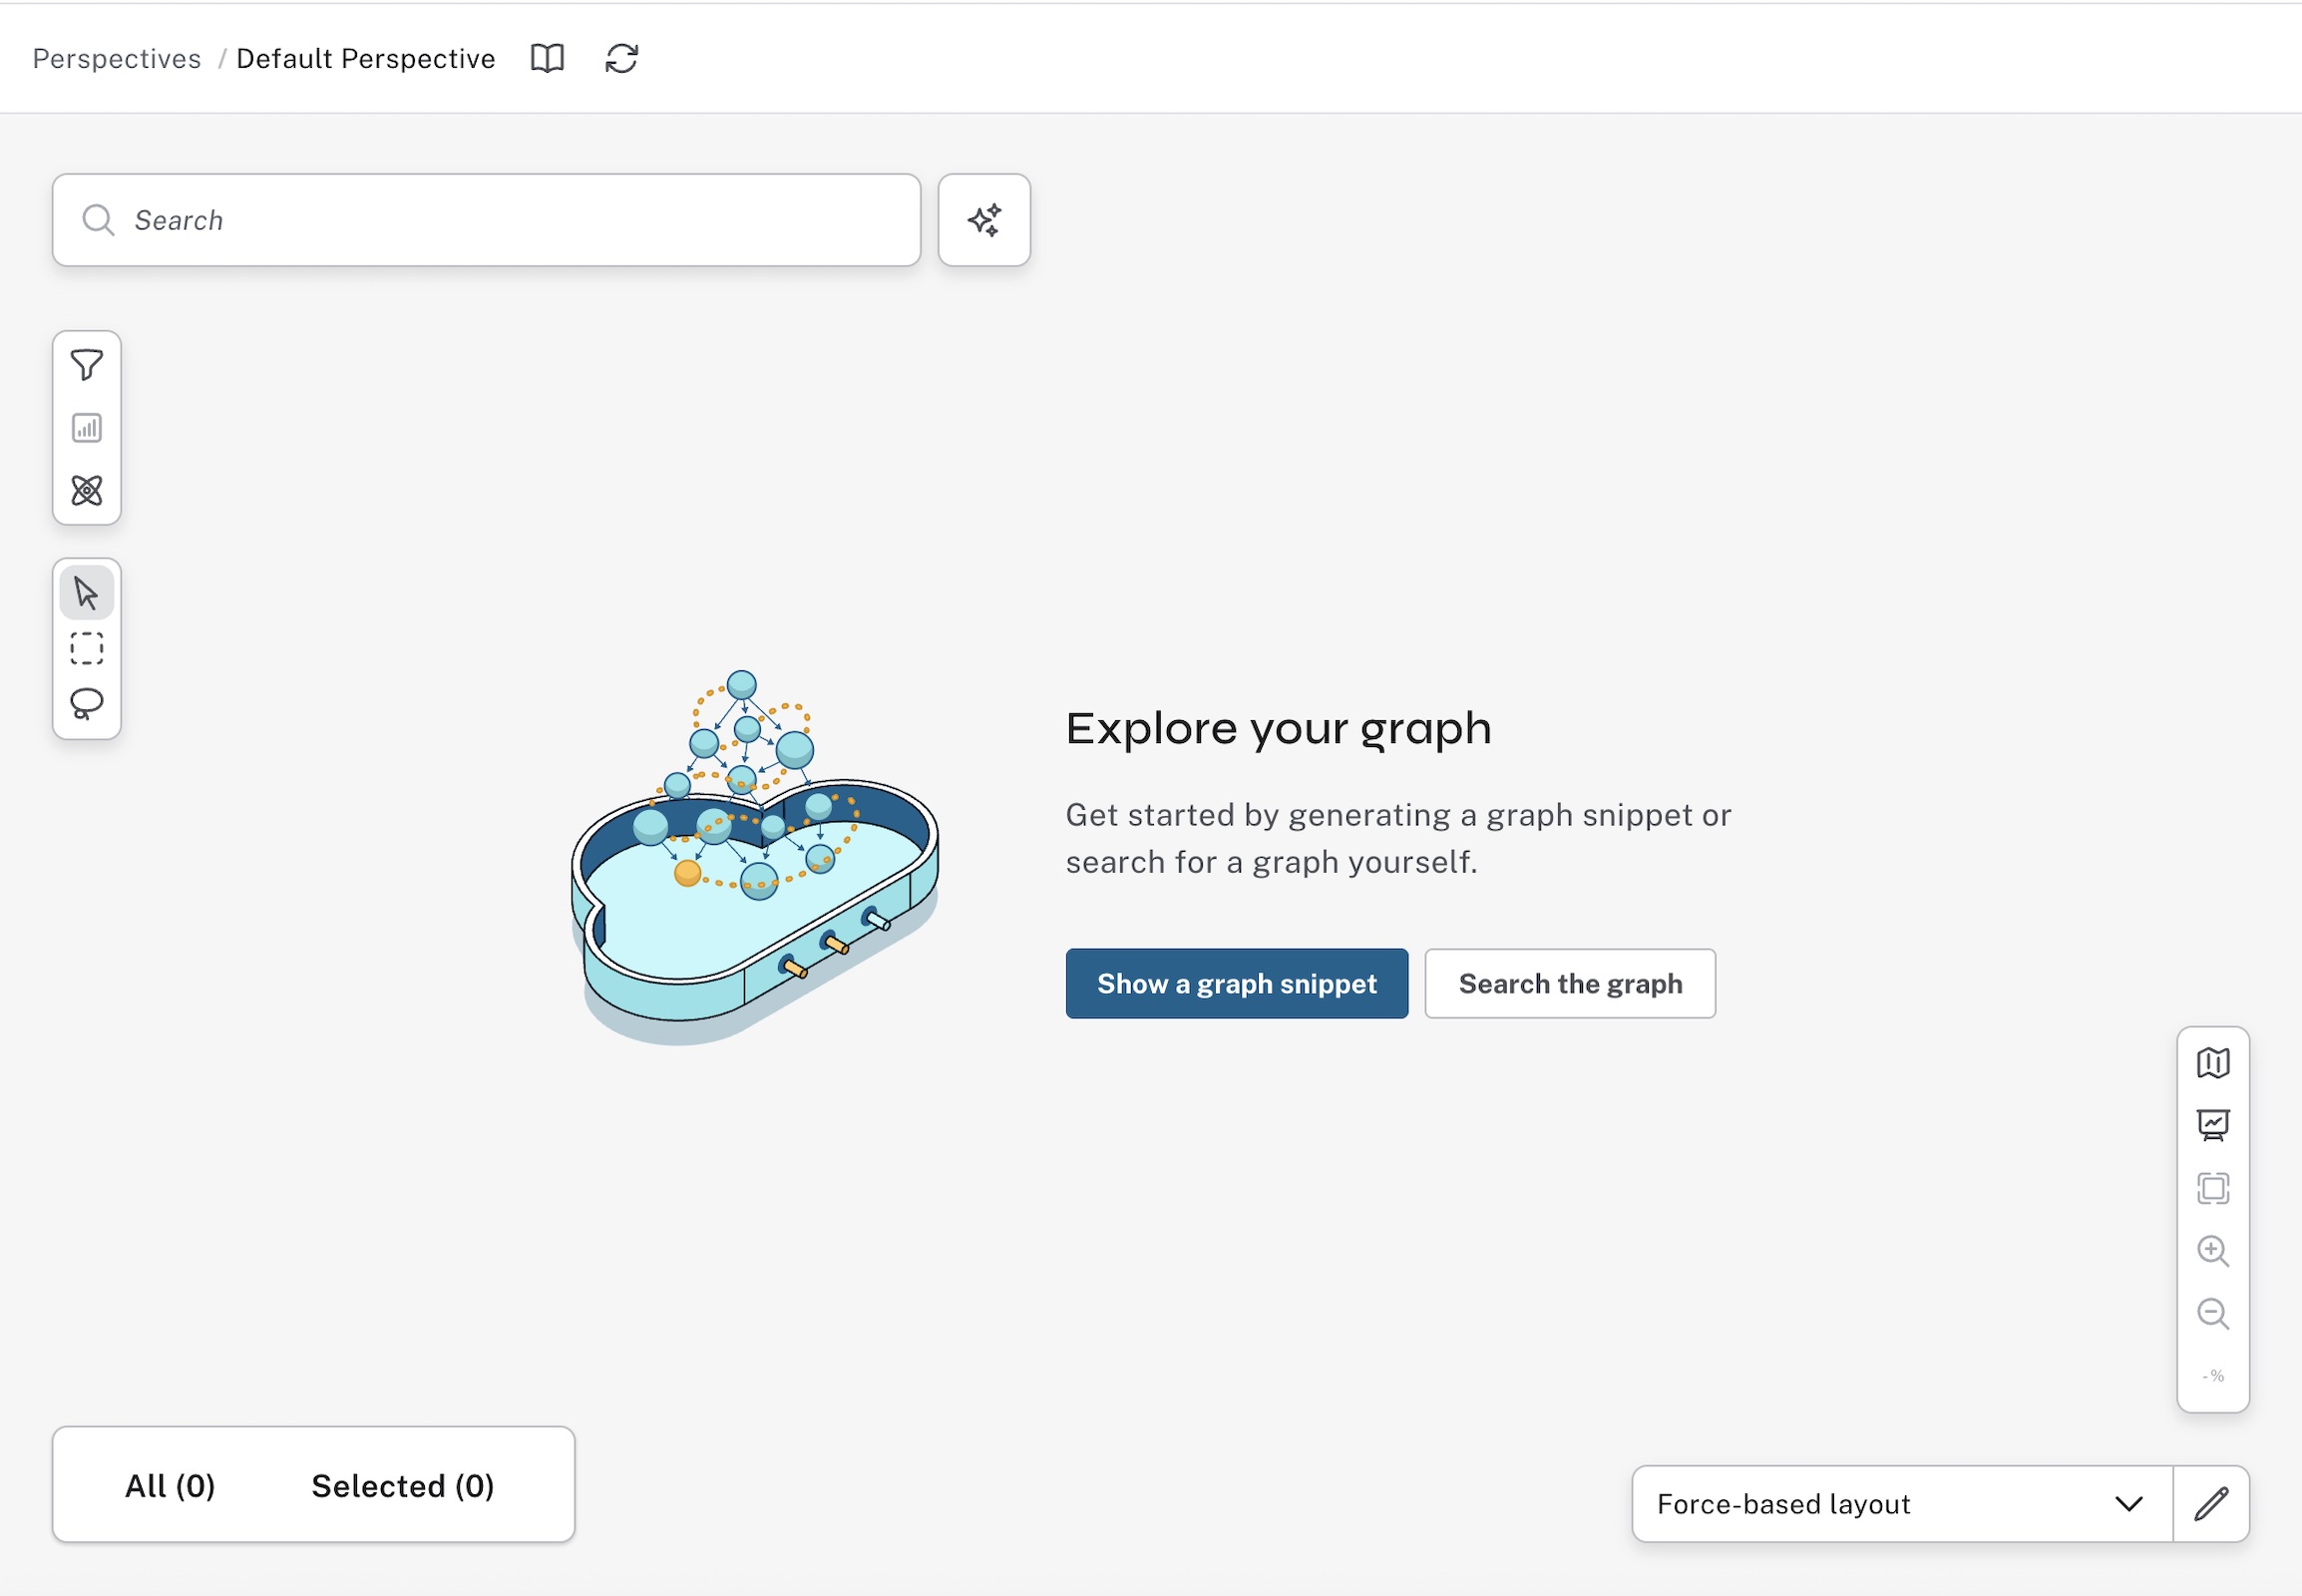2302x1596 pixels.
Task: Select the atom-shaped graph tool
Action: point(87,491)
